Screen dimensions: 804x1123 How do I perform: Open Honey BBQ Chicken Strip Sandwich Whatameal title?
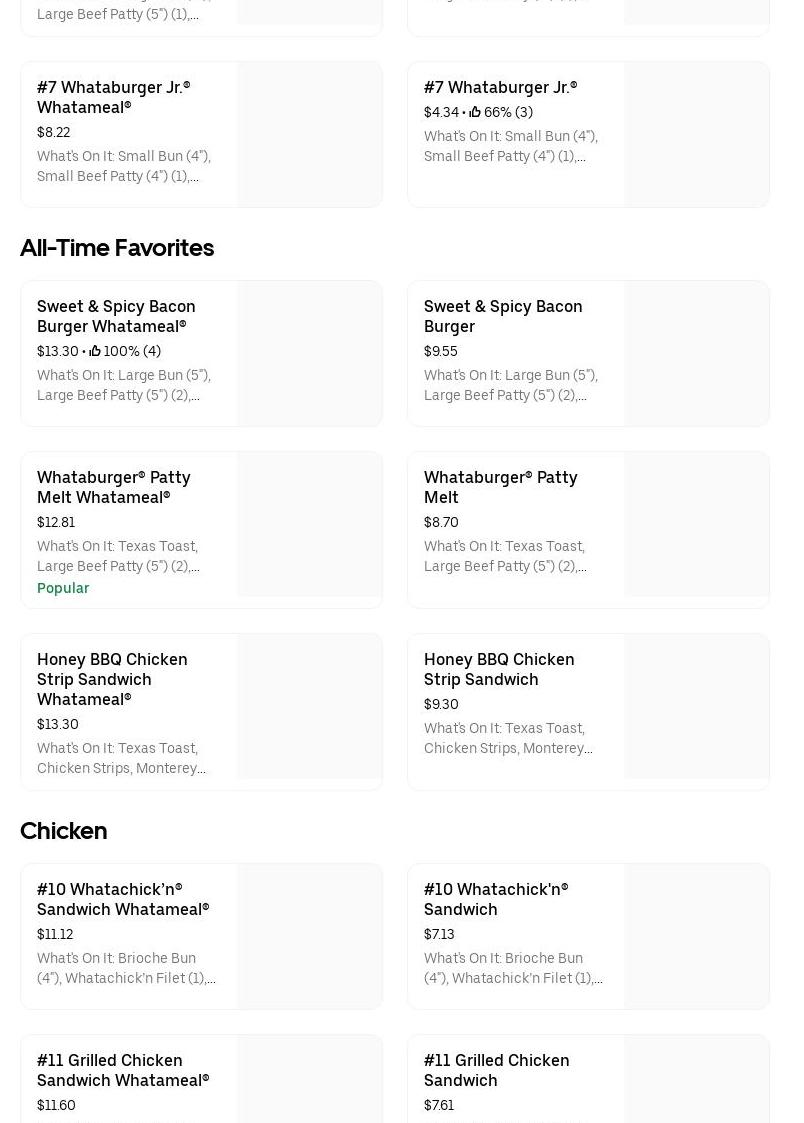point(112,679)
